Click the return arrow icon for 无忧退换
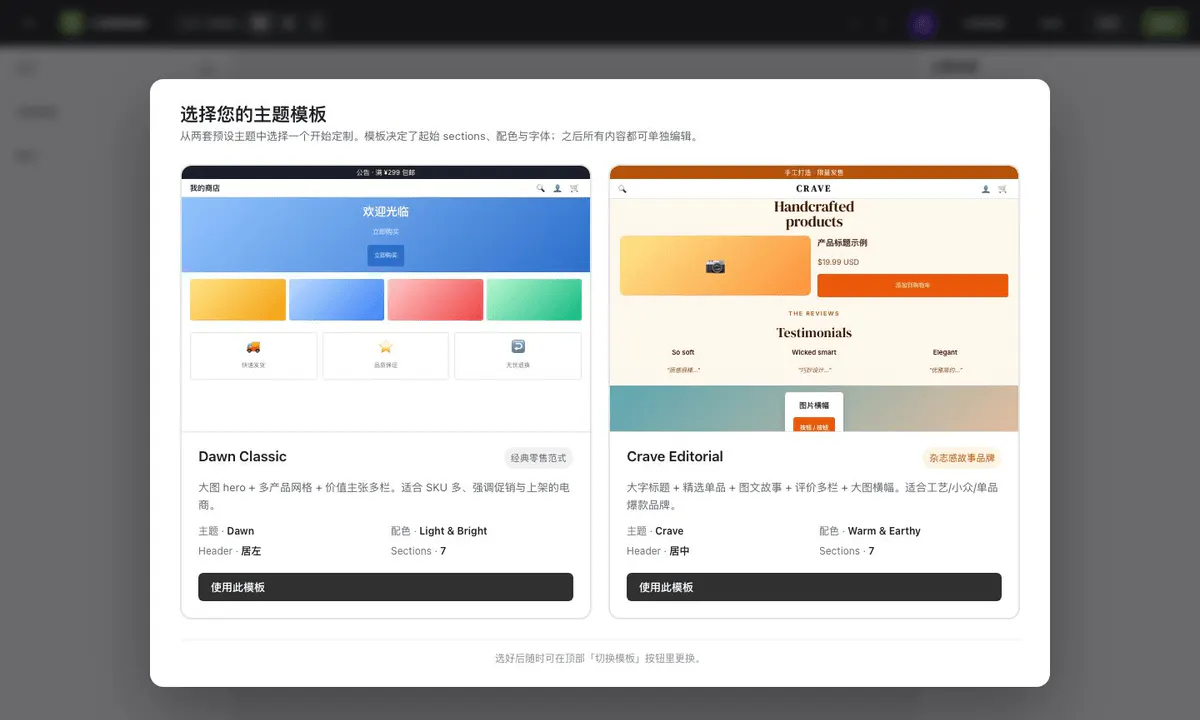 pos(518,347)
